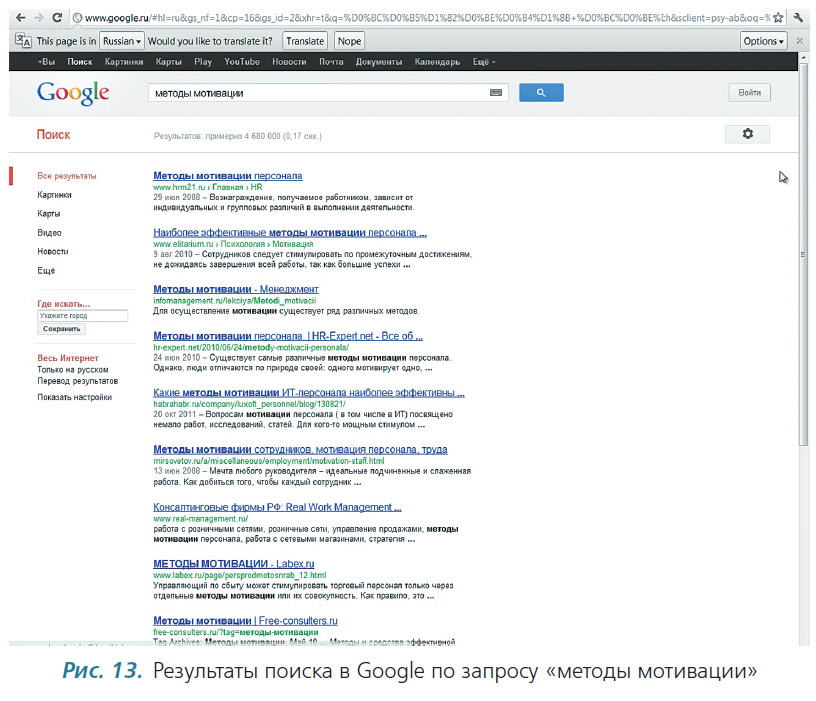
Task: Open Календарь in top bar
Action: (437, 62)
